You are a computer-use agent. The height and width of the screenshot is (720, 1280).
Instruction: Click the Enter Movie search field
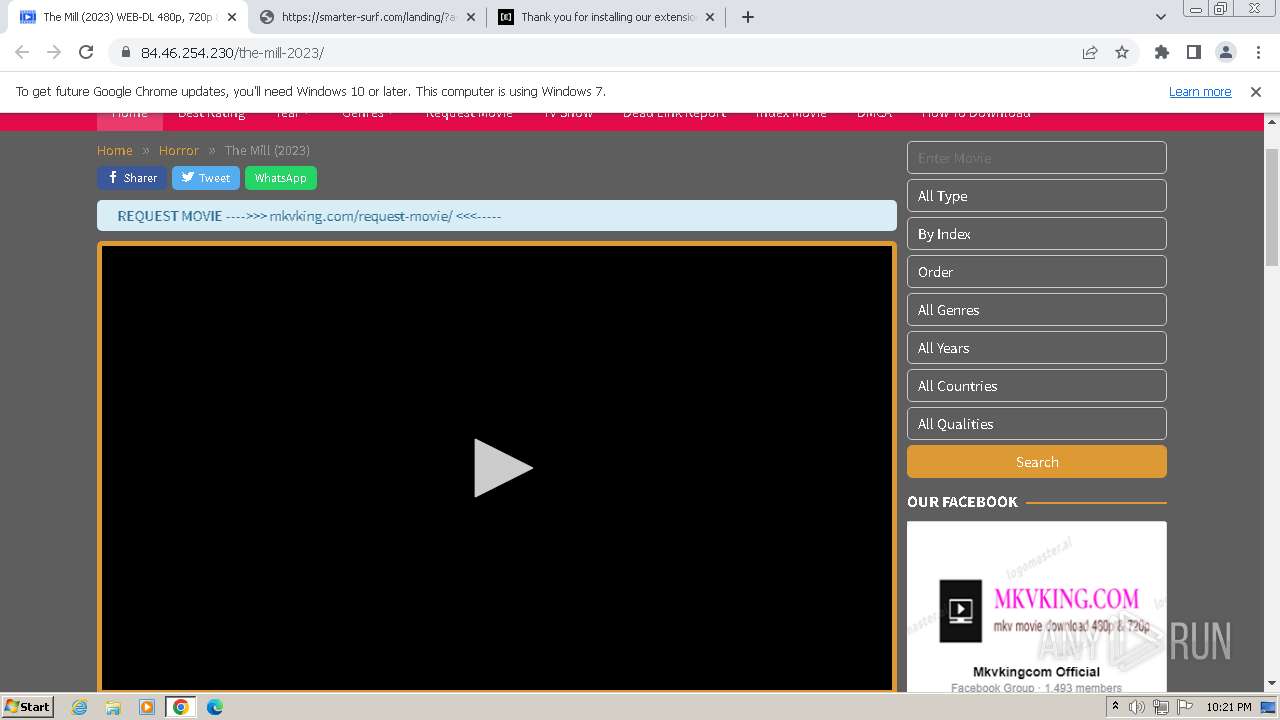click(x=1037, y=158)
